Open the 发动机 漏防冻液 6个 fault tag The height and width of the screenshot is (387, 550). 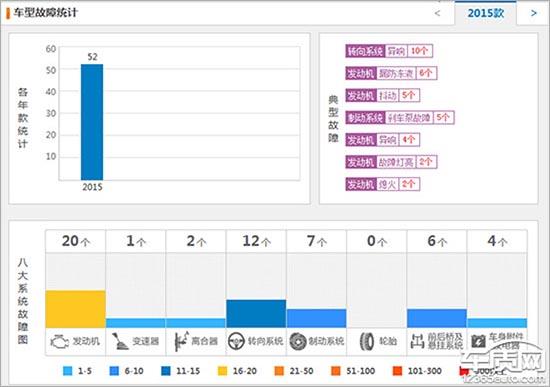pos(391,73)
